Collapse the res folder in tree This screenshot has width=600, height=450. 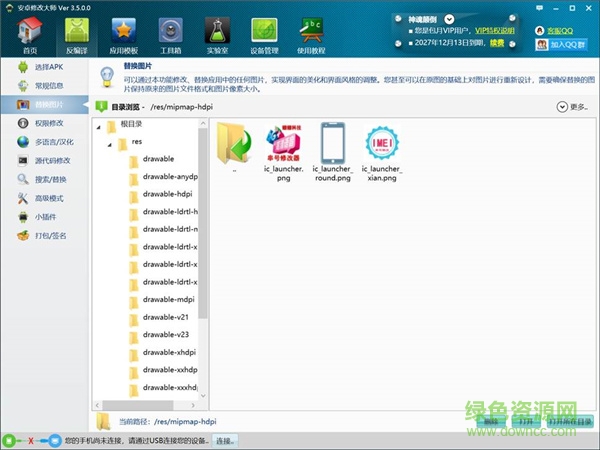pos(110,143)
